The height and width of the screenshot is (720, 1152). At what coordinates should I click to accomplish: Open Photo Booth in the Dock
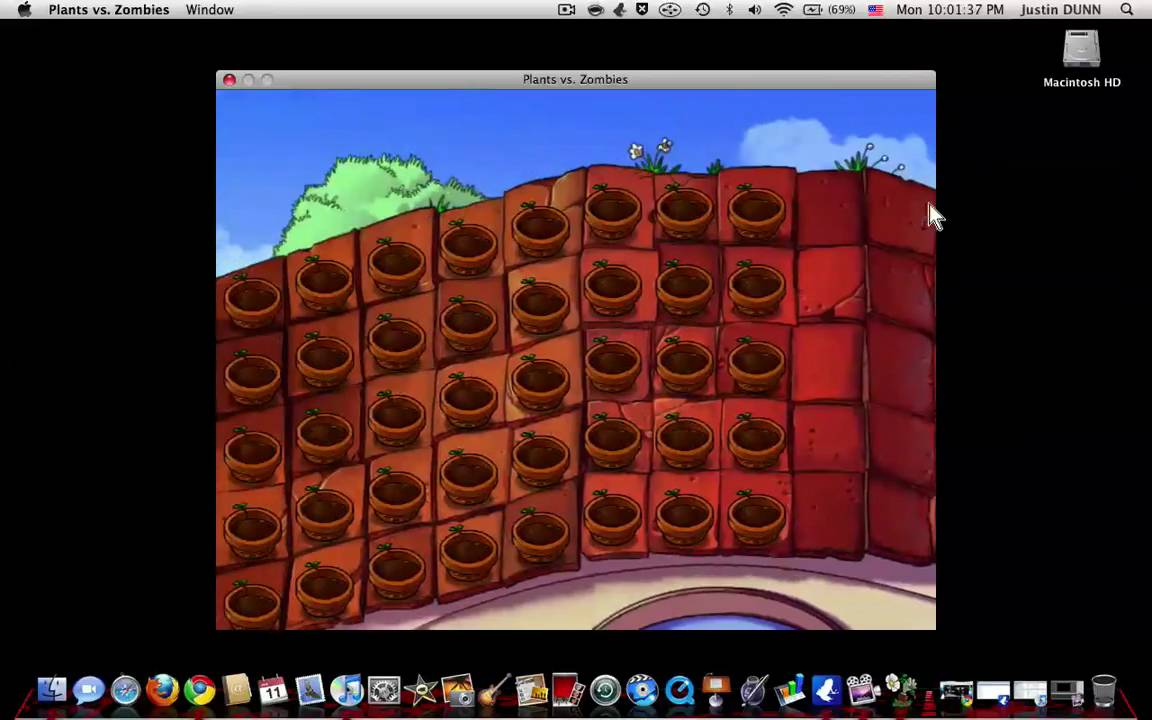568,691
